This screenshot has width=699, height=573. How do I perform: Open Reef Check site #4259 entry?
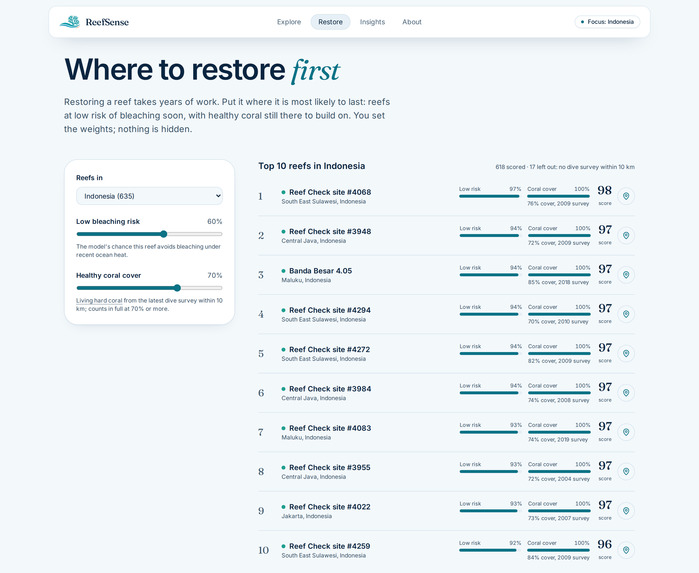329,546
